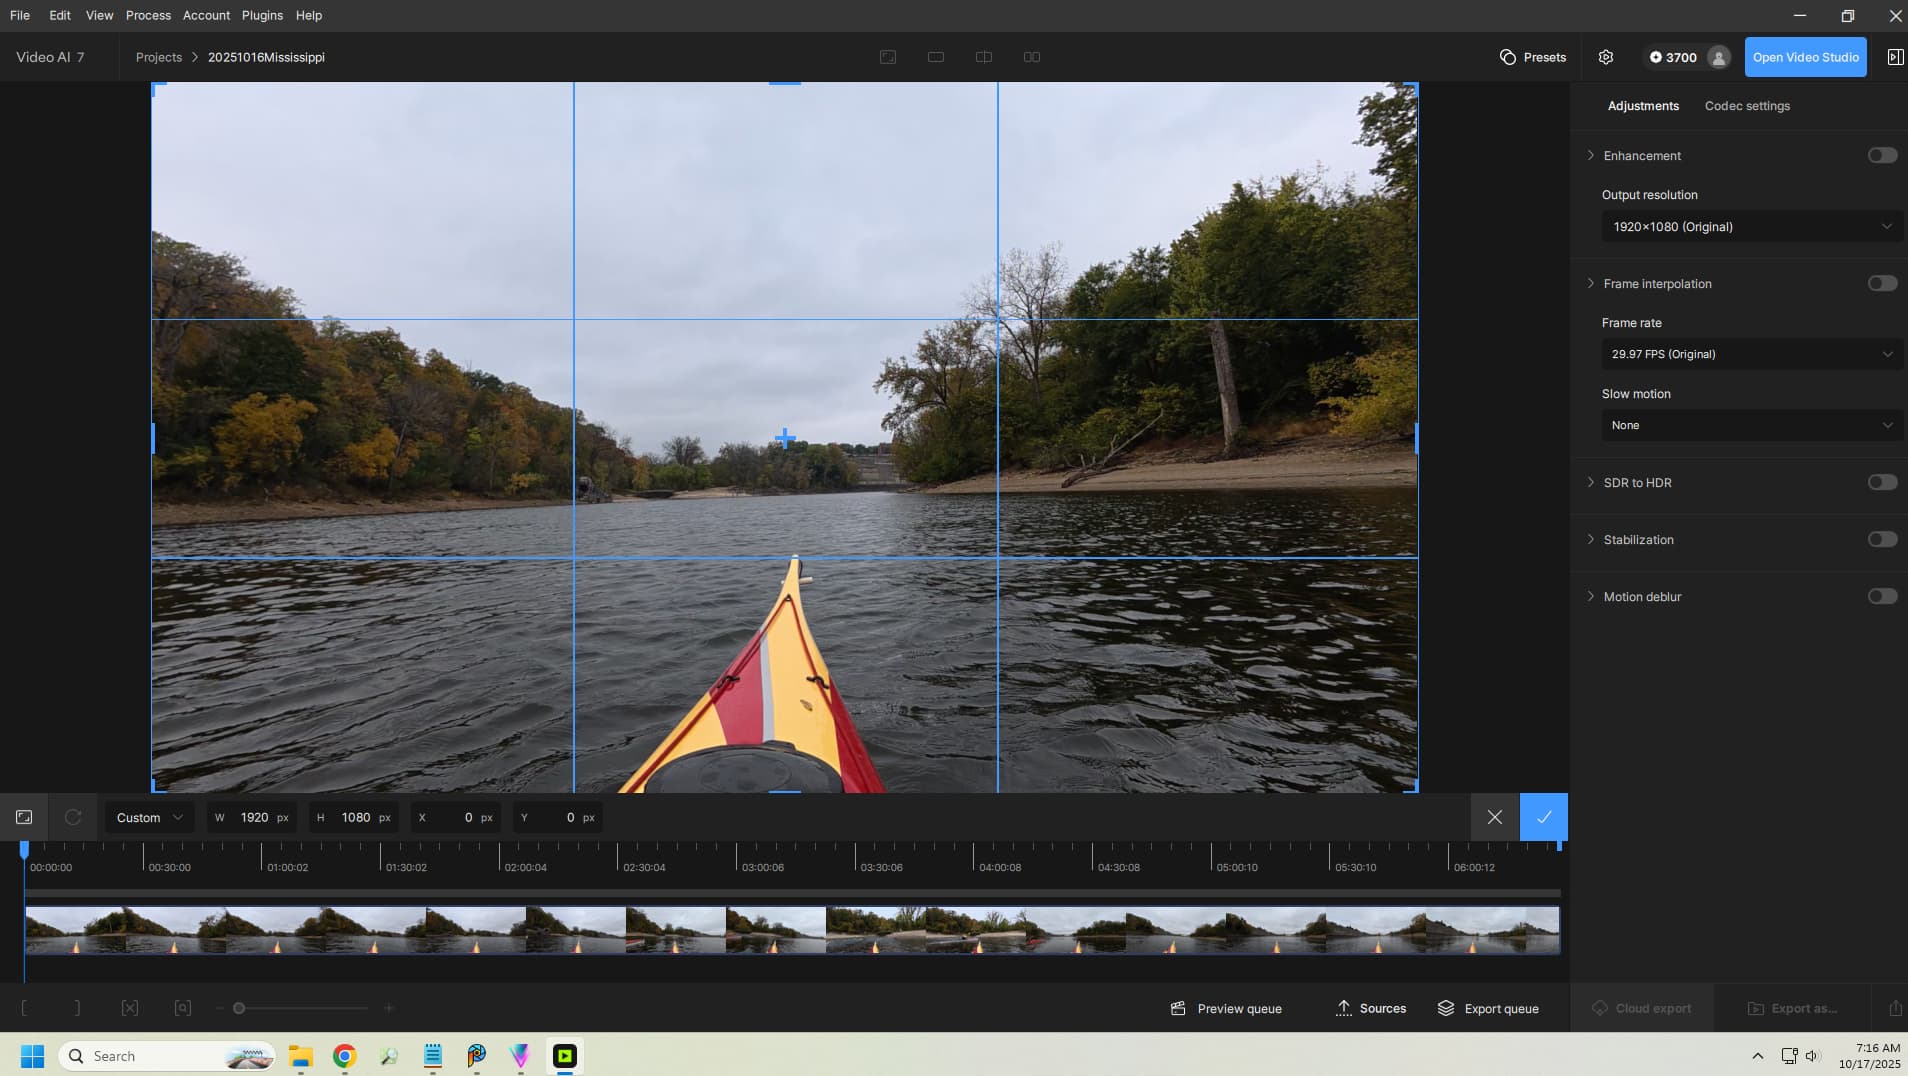Turn on Frame interpolation switch
The height and width of the screenshot is (1076, 1908).
click(1881, 283)
